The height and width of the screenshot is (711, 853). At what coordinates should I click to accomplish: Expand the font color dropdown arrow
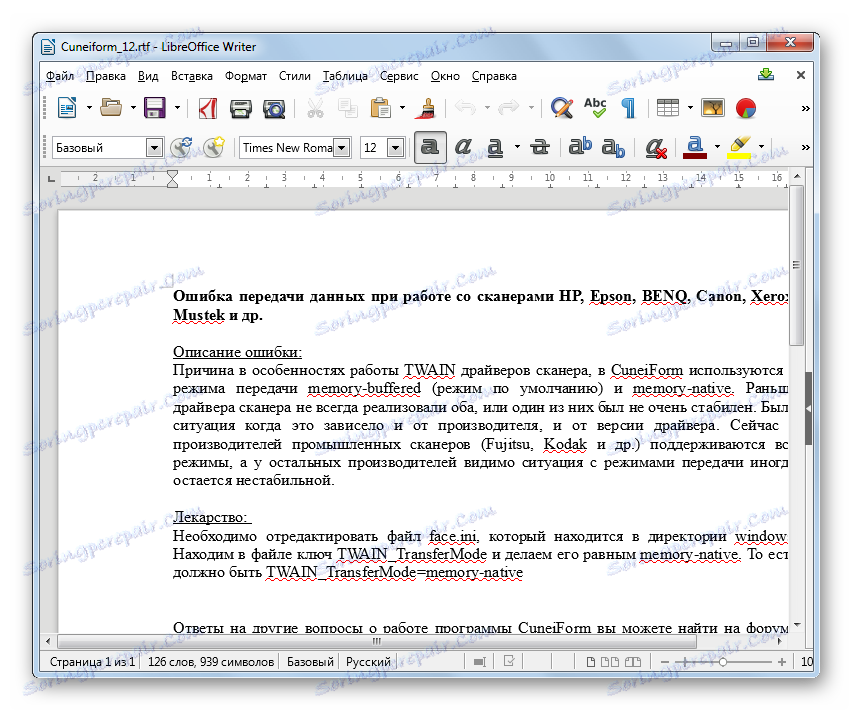[717, 147]
